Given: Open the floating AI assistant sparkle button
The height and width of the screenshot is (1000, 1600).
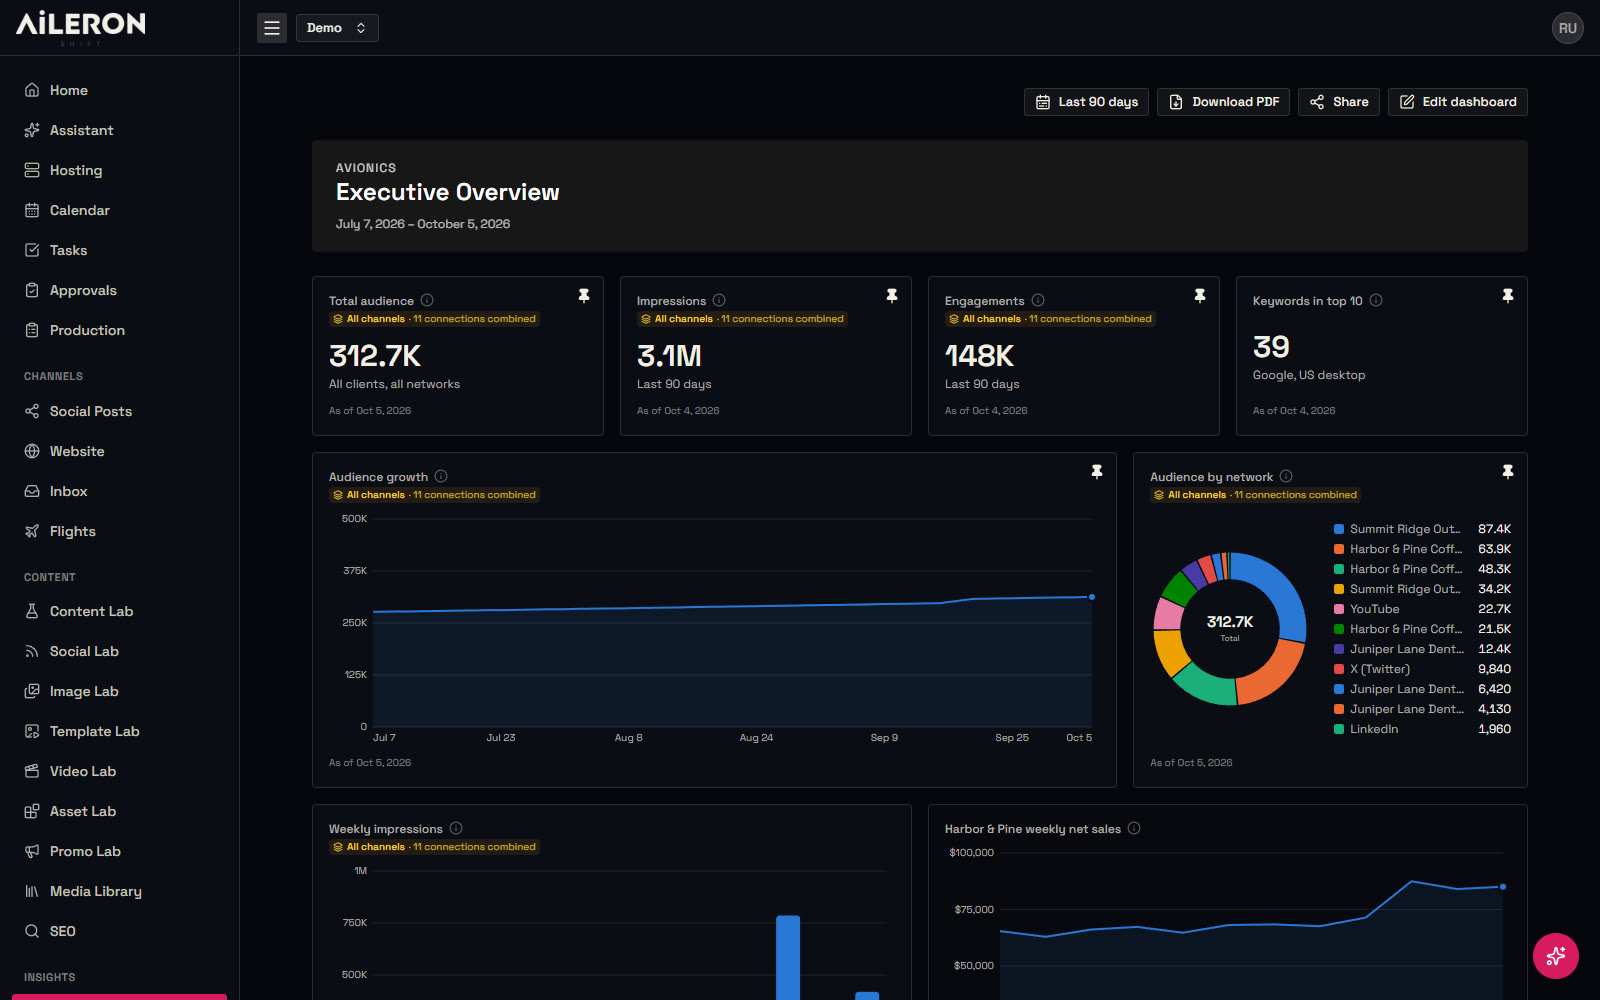Looking at the screenshot, I should pyautogui.click(x=1555, y=956).
